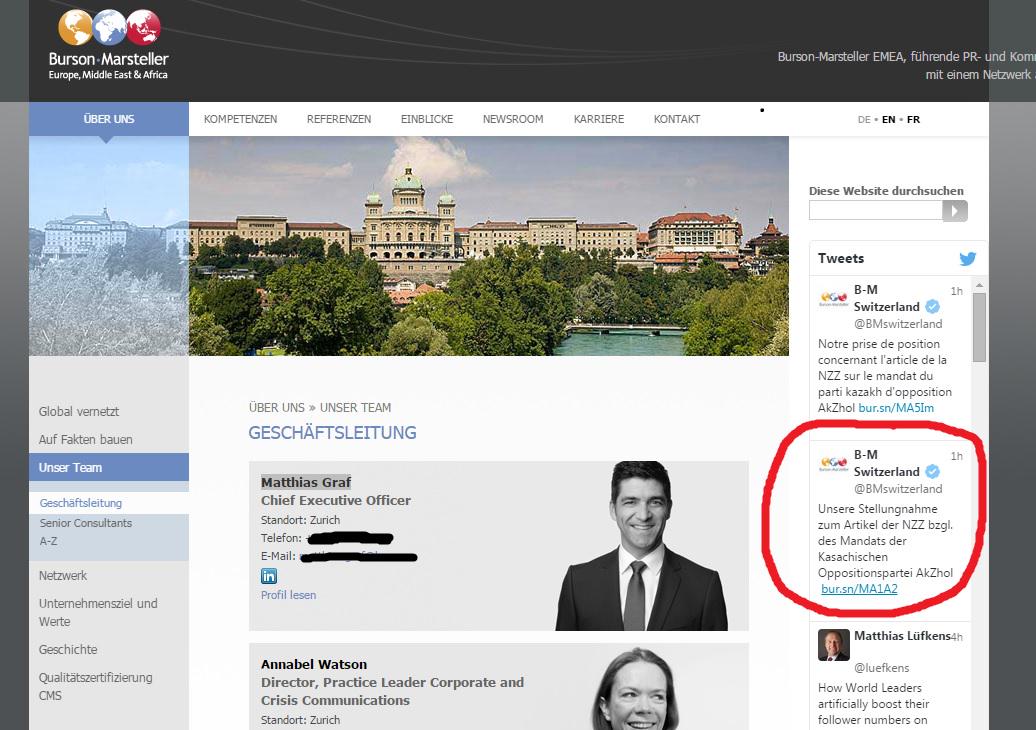1036x730 pixels.
Task: Open tweet link bur.sn/MA5Im
Action: [896, 408]
